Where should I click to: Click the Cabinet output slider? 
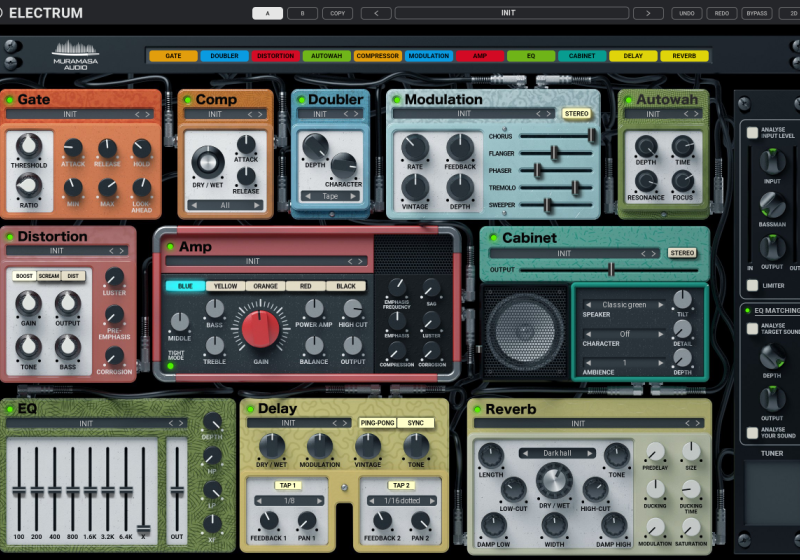pyautogui.click(x=610, y=269)
